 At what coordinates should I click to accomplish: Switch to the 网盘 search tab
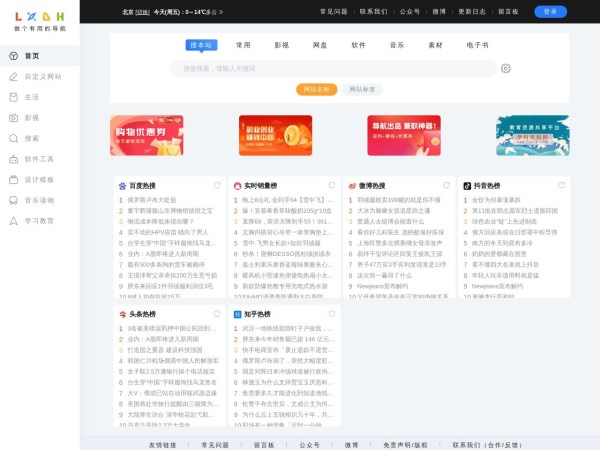320,45
